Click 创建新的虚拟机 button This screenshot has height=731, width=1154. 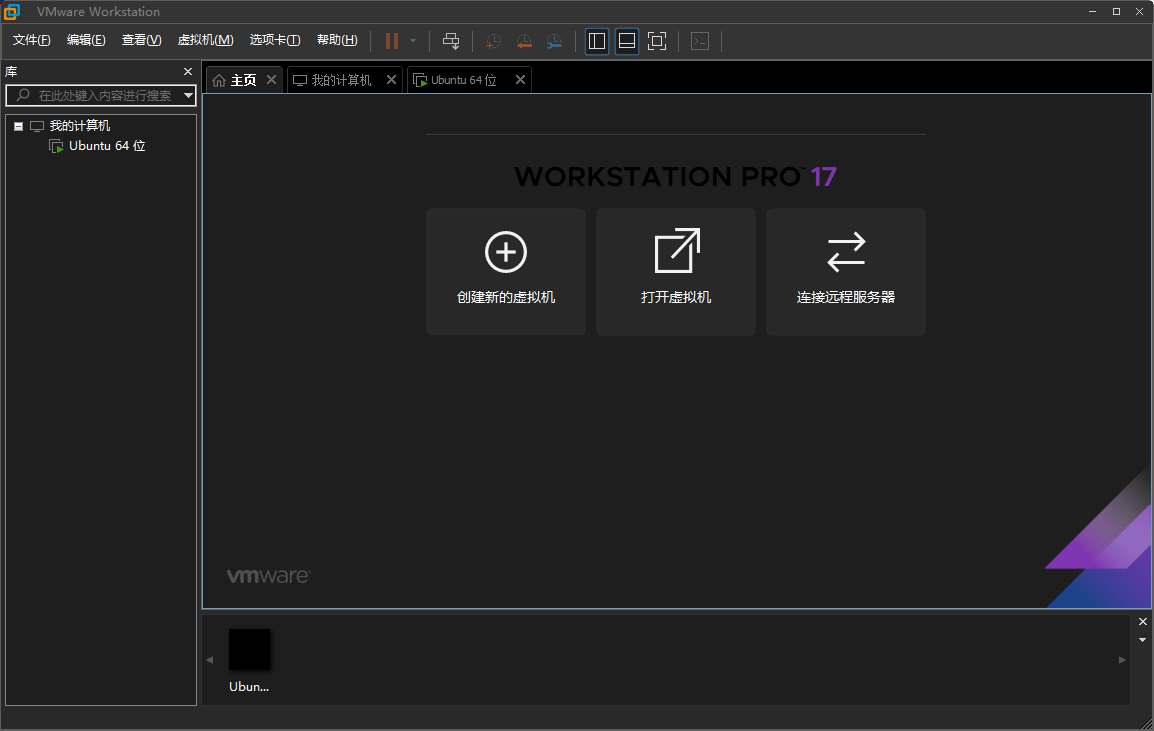[x=506, y=272]
